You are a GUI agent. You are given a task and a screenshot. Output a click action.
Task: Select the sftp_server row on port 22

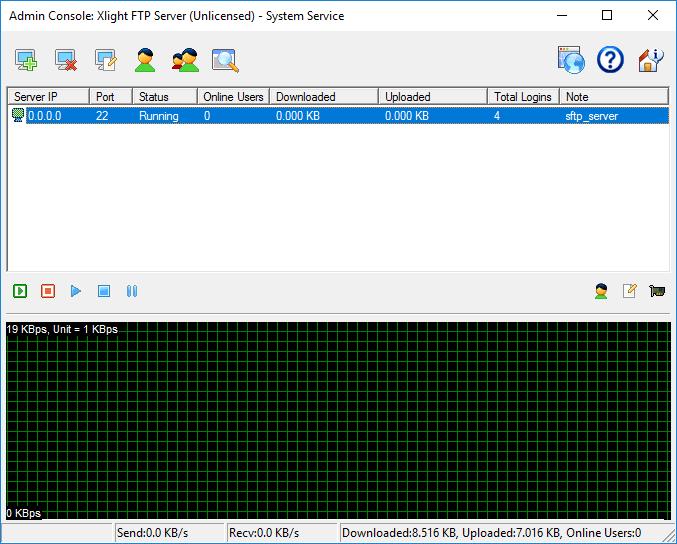(338, 116)
